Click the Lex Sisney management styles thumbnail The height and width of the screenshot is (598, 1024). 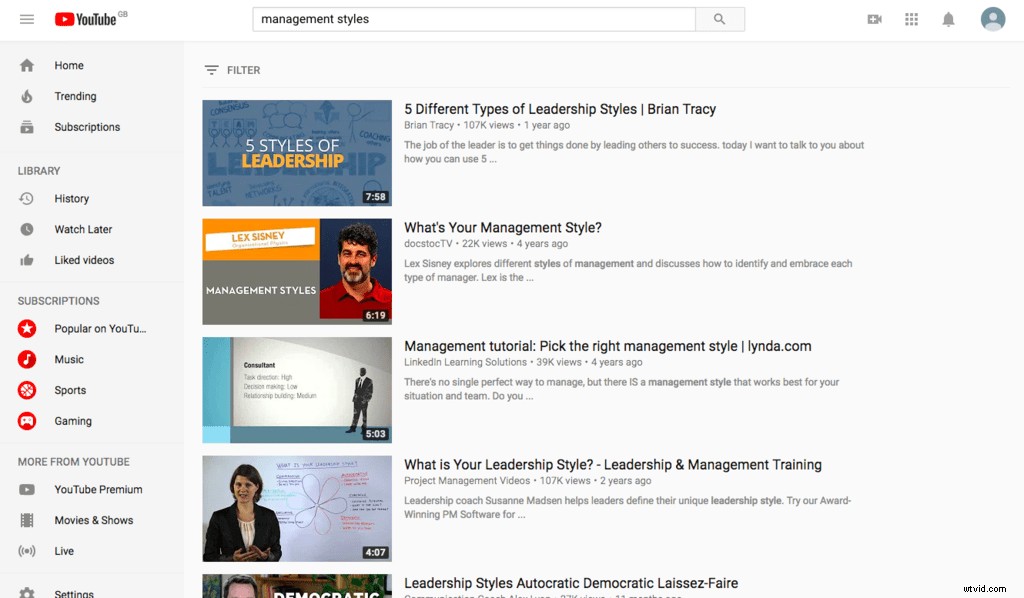point(296,271)
